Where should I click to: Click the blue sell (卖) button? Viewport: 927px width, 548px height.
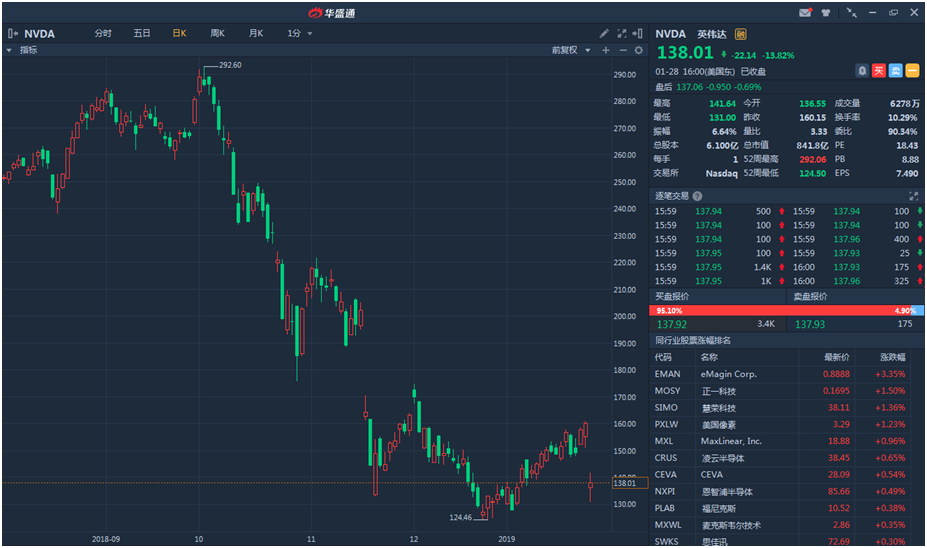pyautogui.click(x=897, y=71)
